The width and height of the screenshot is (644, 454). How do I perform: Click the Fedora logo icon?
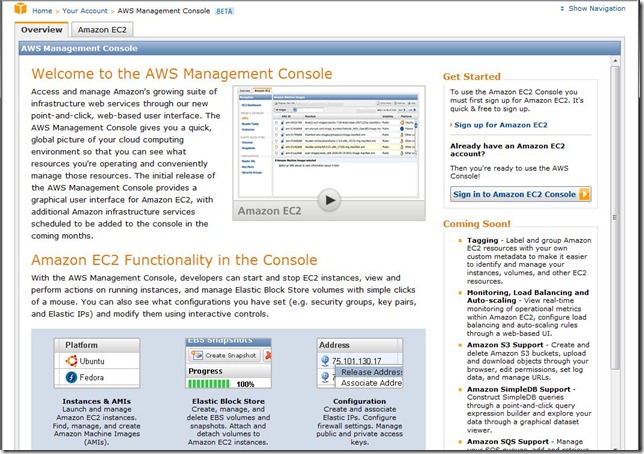[71, 377]
